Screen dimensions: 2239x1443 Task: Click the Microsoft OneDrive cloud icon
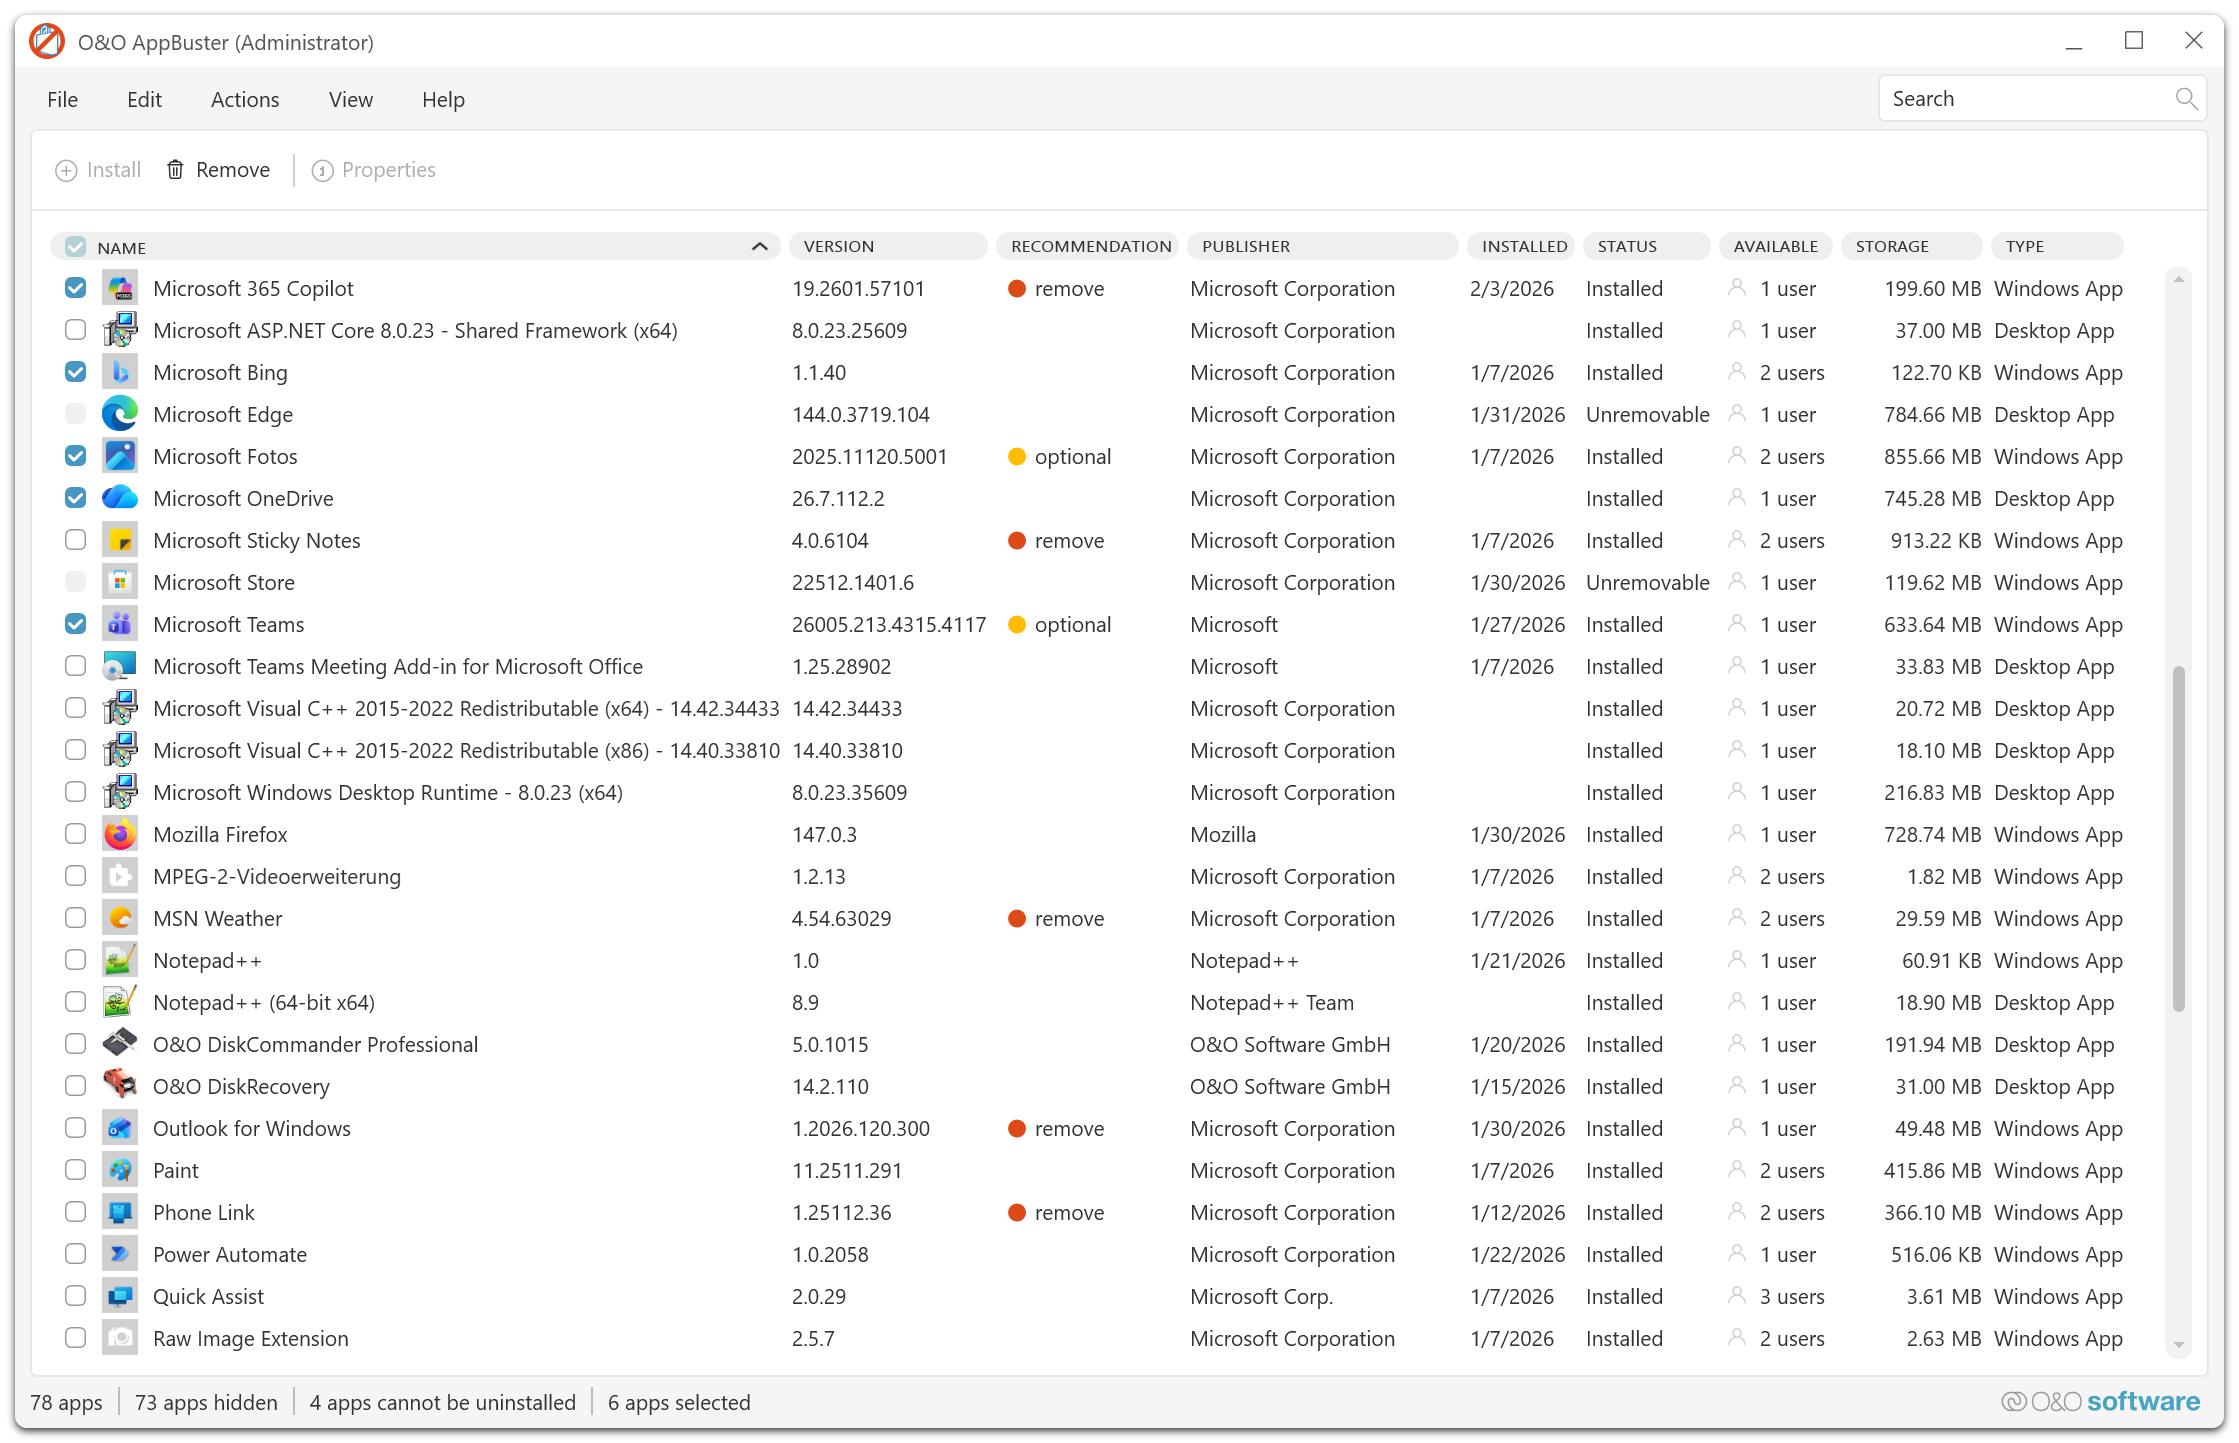pyautogui.click(x=120, y=498)
